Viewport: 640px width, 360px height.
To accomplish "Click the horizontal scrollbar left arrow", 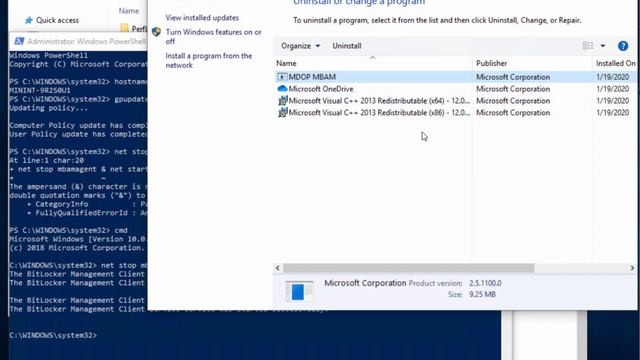I will click(278, 268).
